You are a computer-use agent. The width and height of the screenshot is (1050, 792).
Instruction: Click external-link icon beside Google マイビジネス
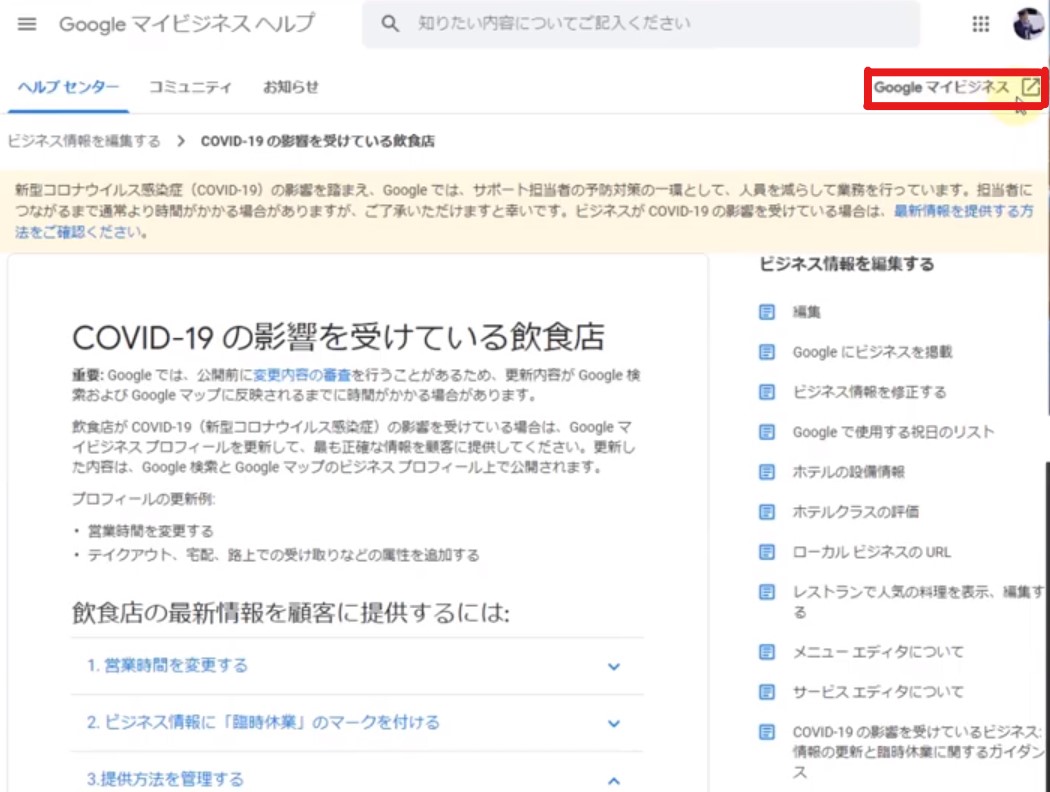click(1031, 87)
